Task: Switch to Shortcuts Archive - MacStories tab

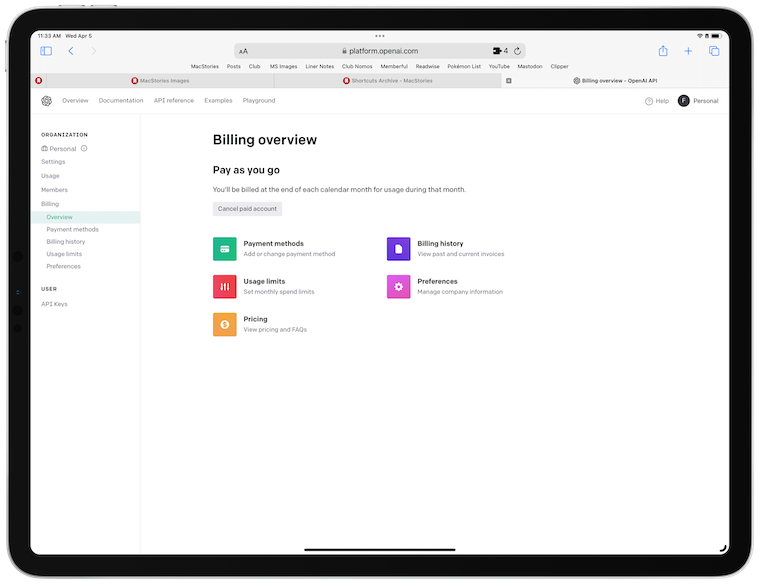Action: click(x=387, y=80)
